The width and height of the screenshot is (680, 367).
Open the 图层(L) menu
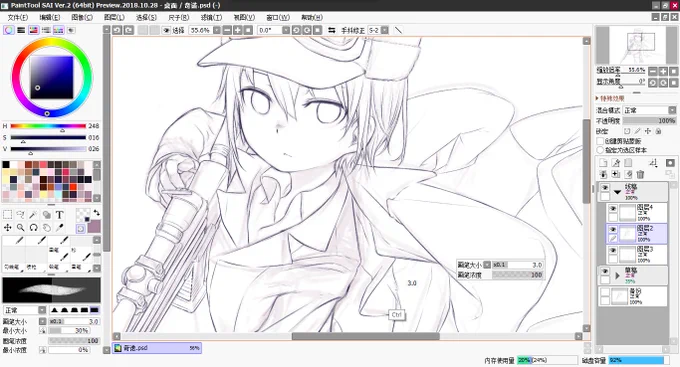[x=114, y=17]
